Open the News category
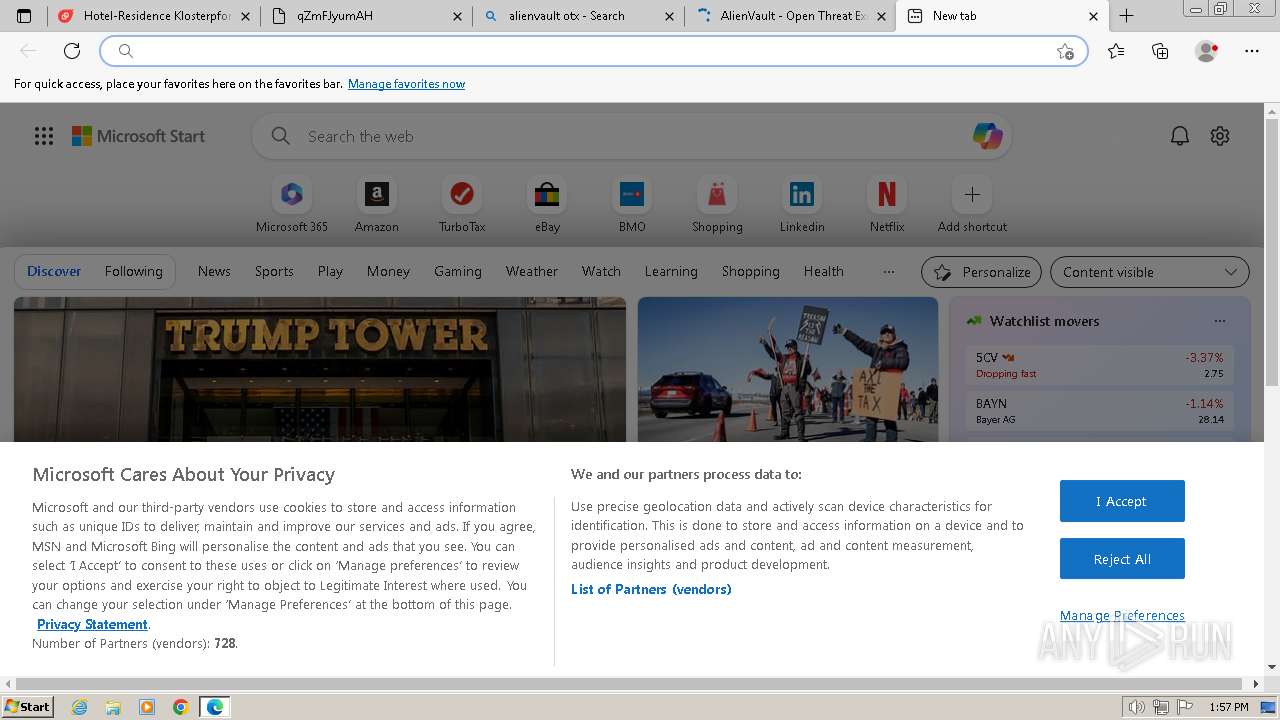 point(214,271)
